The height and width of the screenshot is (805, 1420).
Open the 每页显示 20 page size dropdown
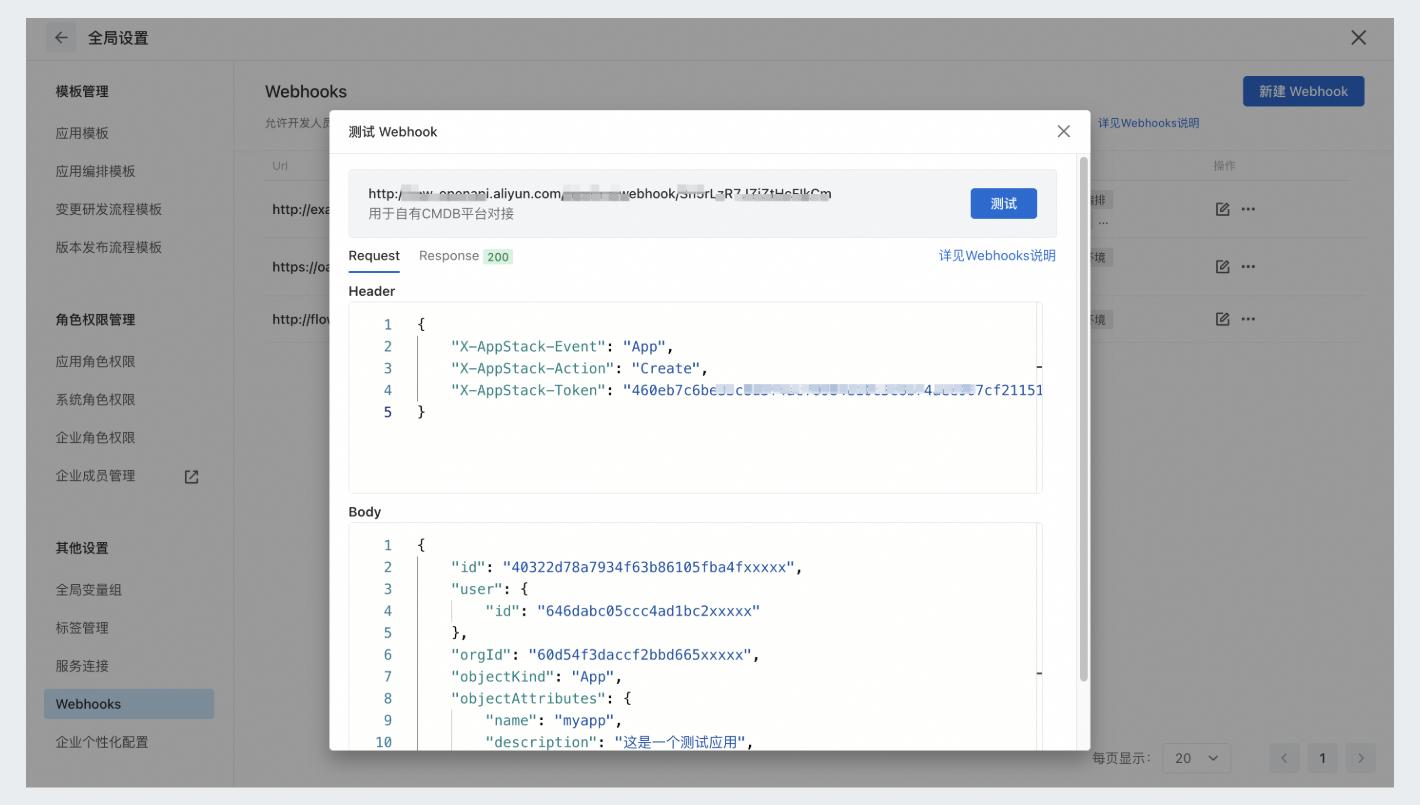[x=1197, y=758]
